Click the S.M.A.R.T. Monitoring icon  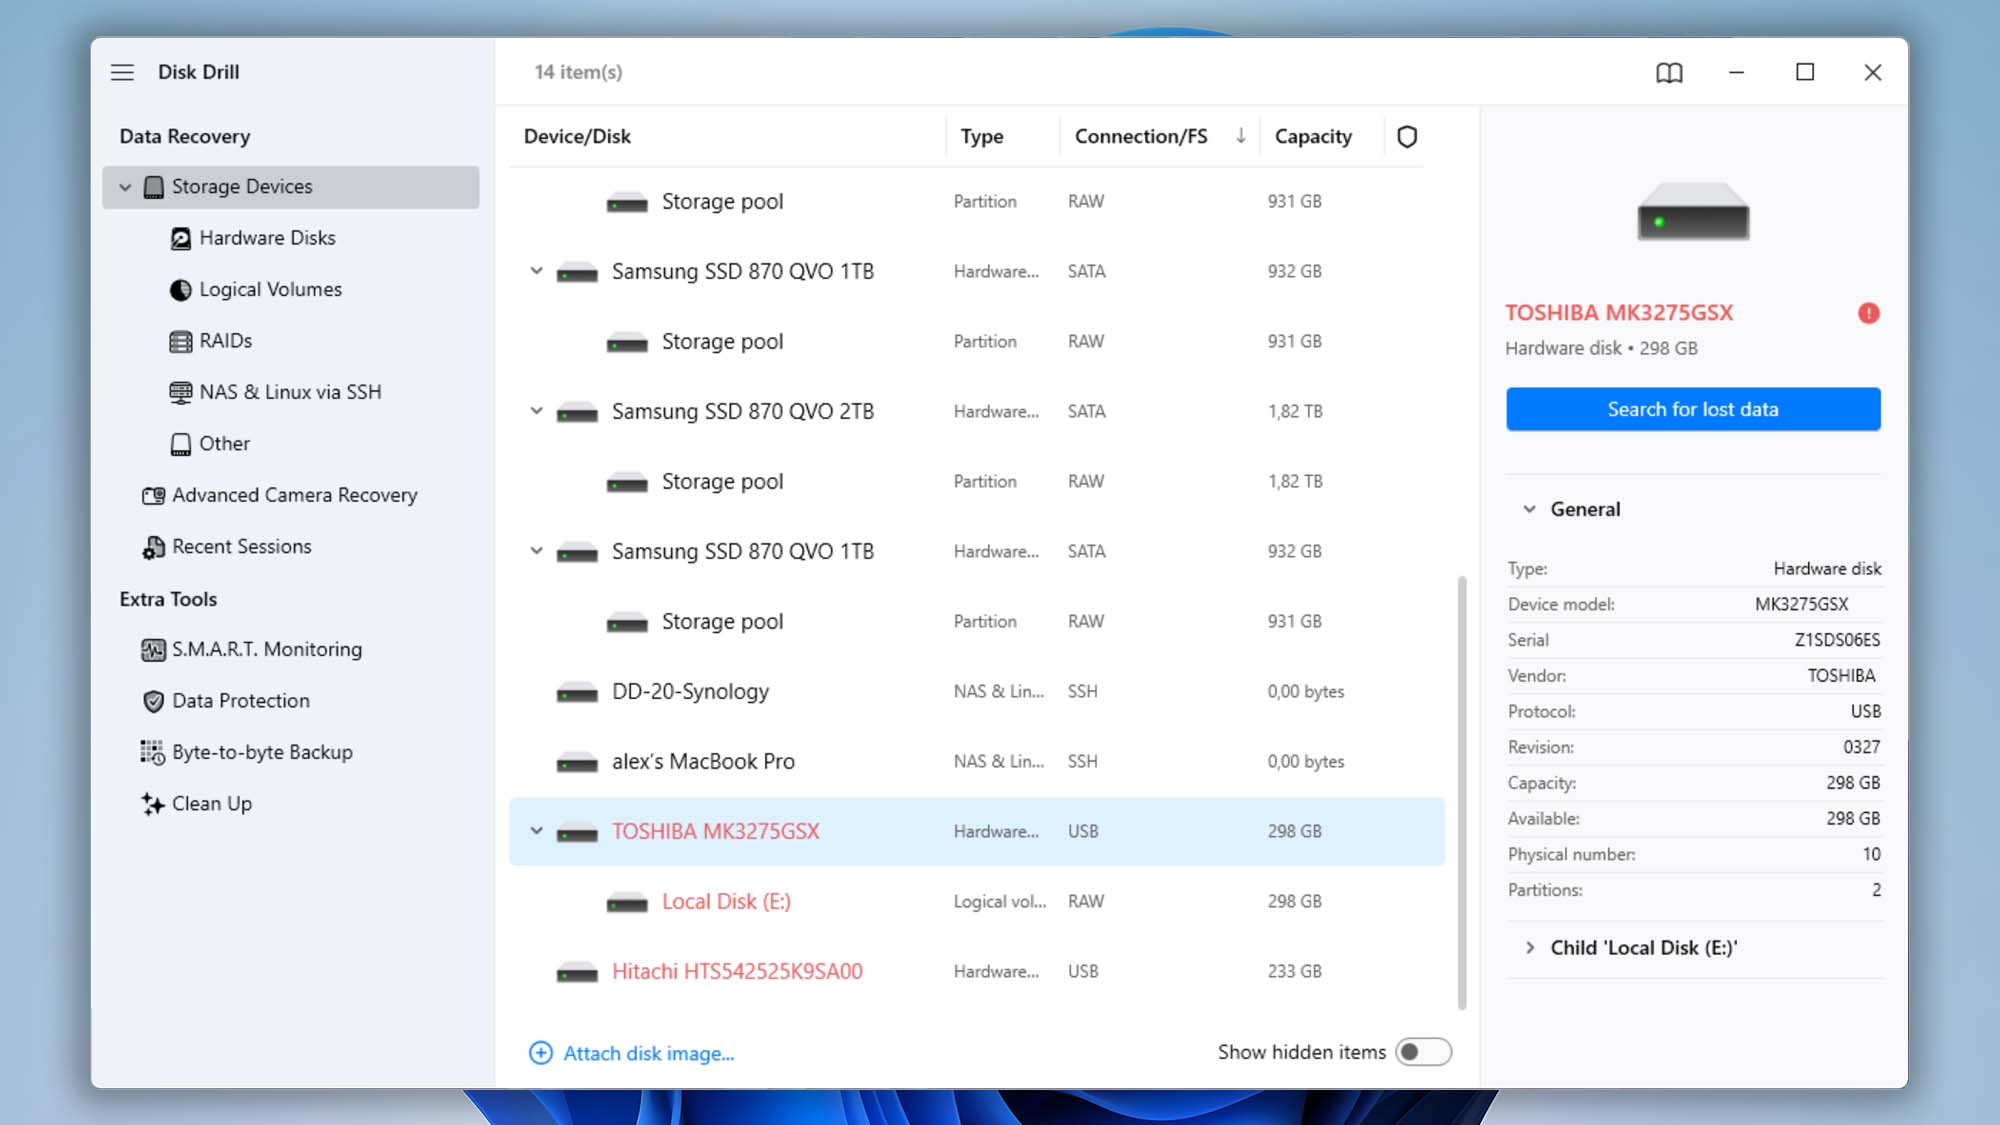(153, 650)
